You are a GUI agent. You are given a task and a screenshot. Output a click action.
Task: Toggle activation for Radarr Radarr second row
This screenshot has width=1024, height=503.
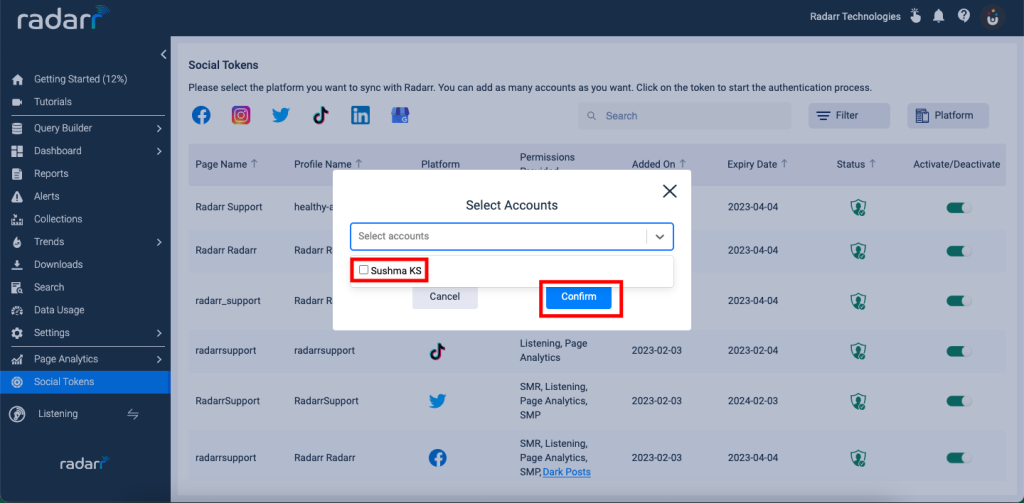click(x=959, y=250)
